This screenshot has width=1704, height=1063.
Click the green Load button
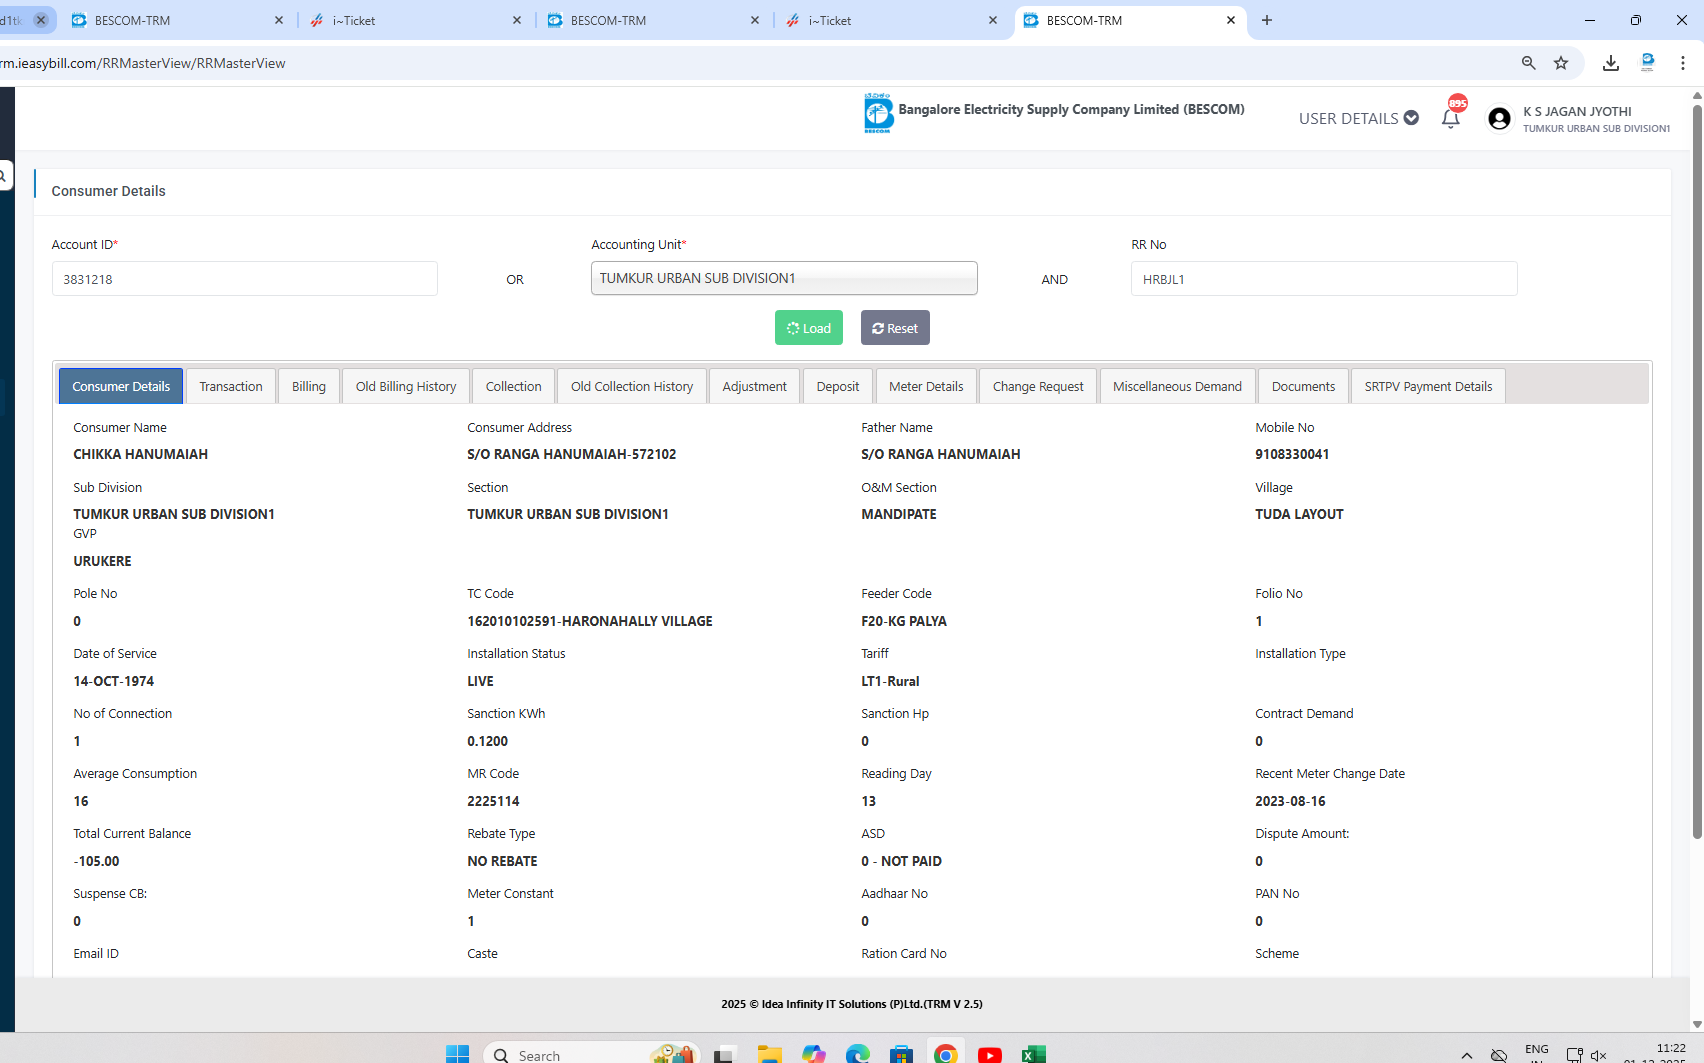(808, 328)
